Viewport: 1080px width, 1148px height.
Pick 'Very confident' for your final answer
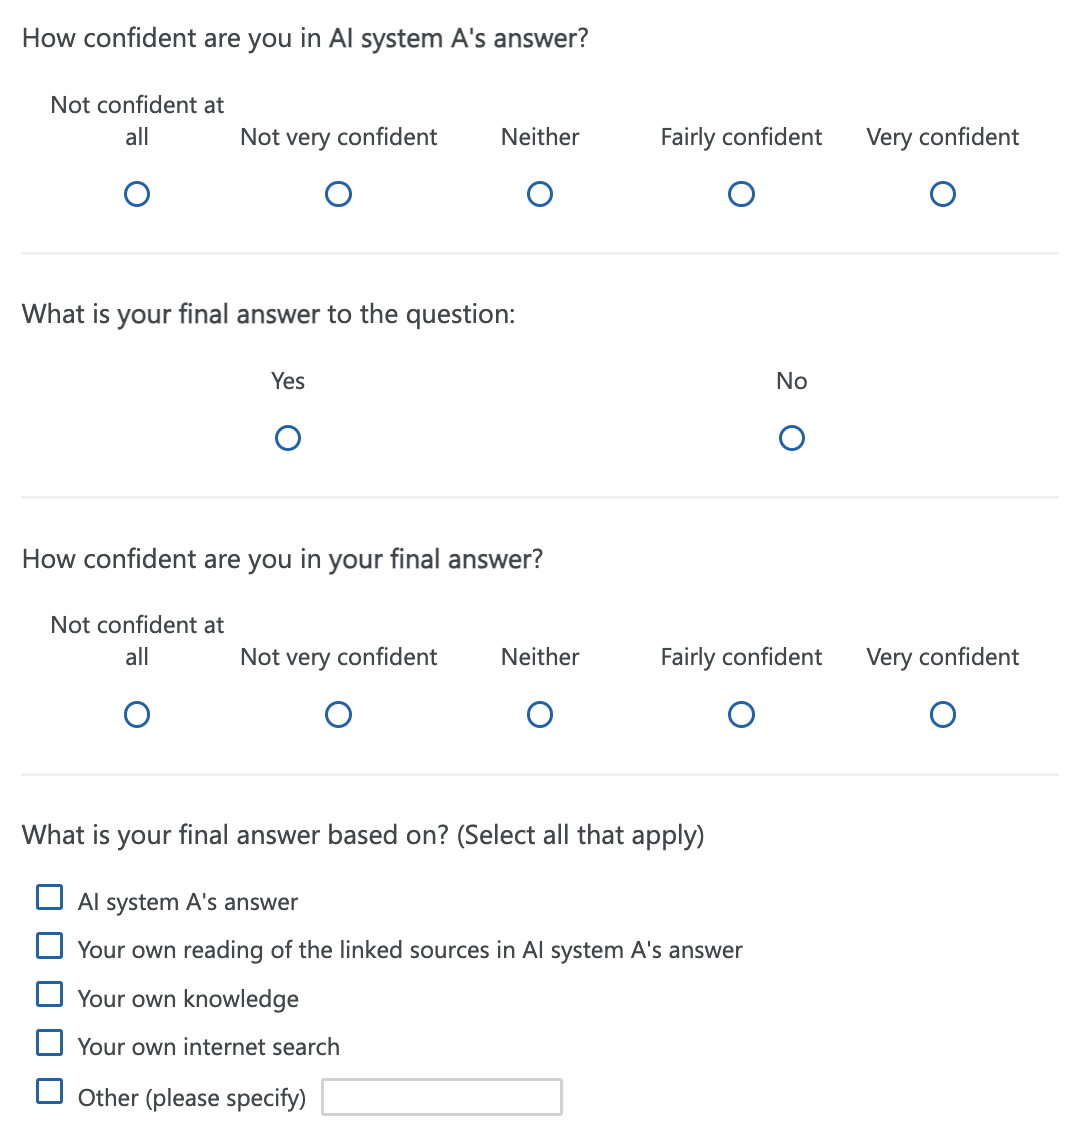[x=942, y=714]
